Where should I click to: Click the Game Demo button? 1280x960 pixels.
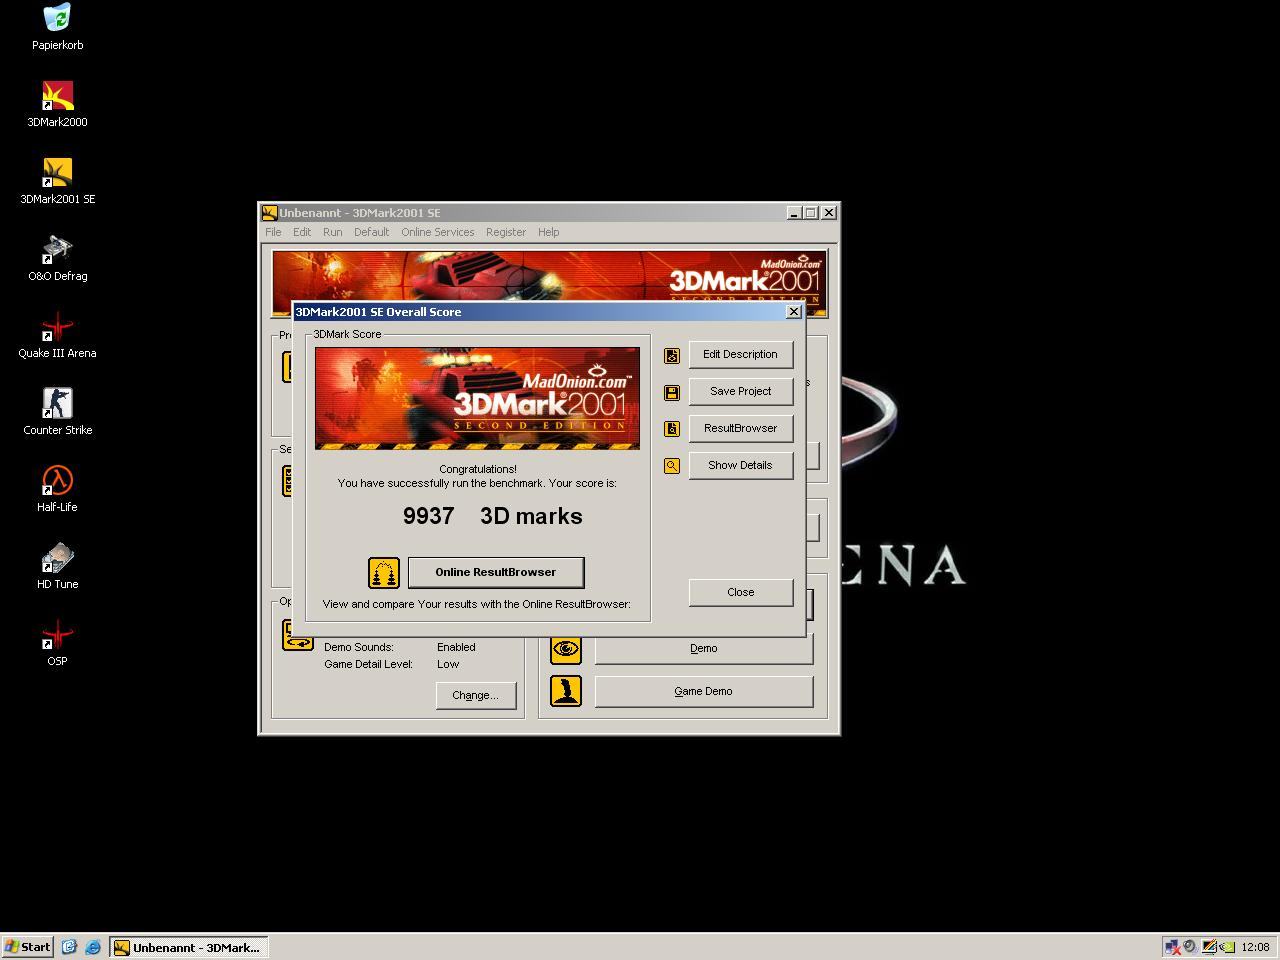[x=704, y=691]
